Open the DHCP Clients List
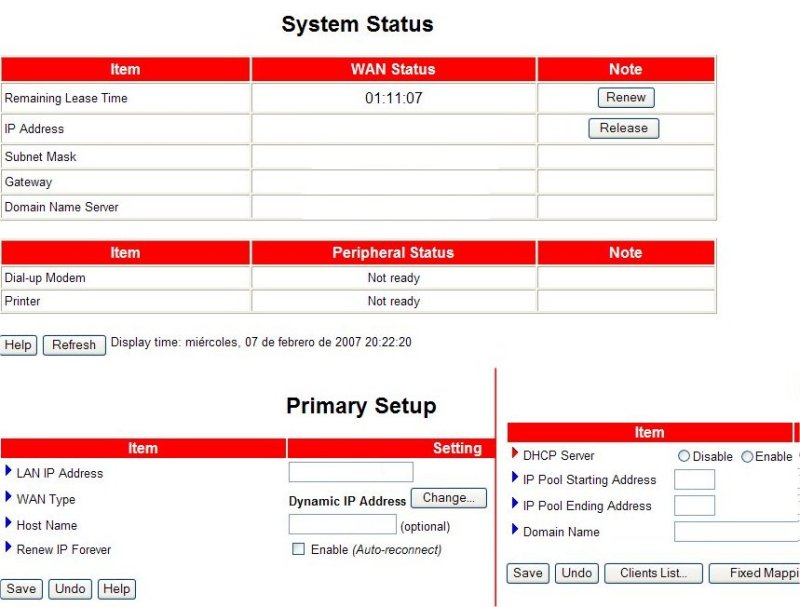The height and width of the screenshot is (607, 800). tap(653, 573)
